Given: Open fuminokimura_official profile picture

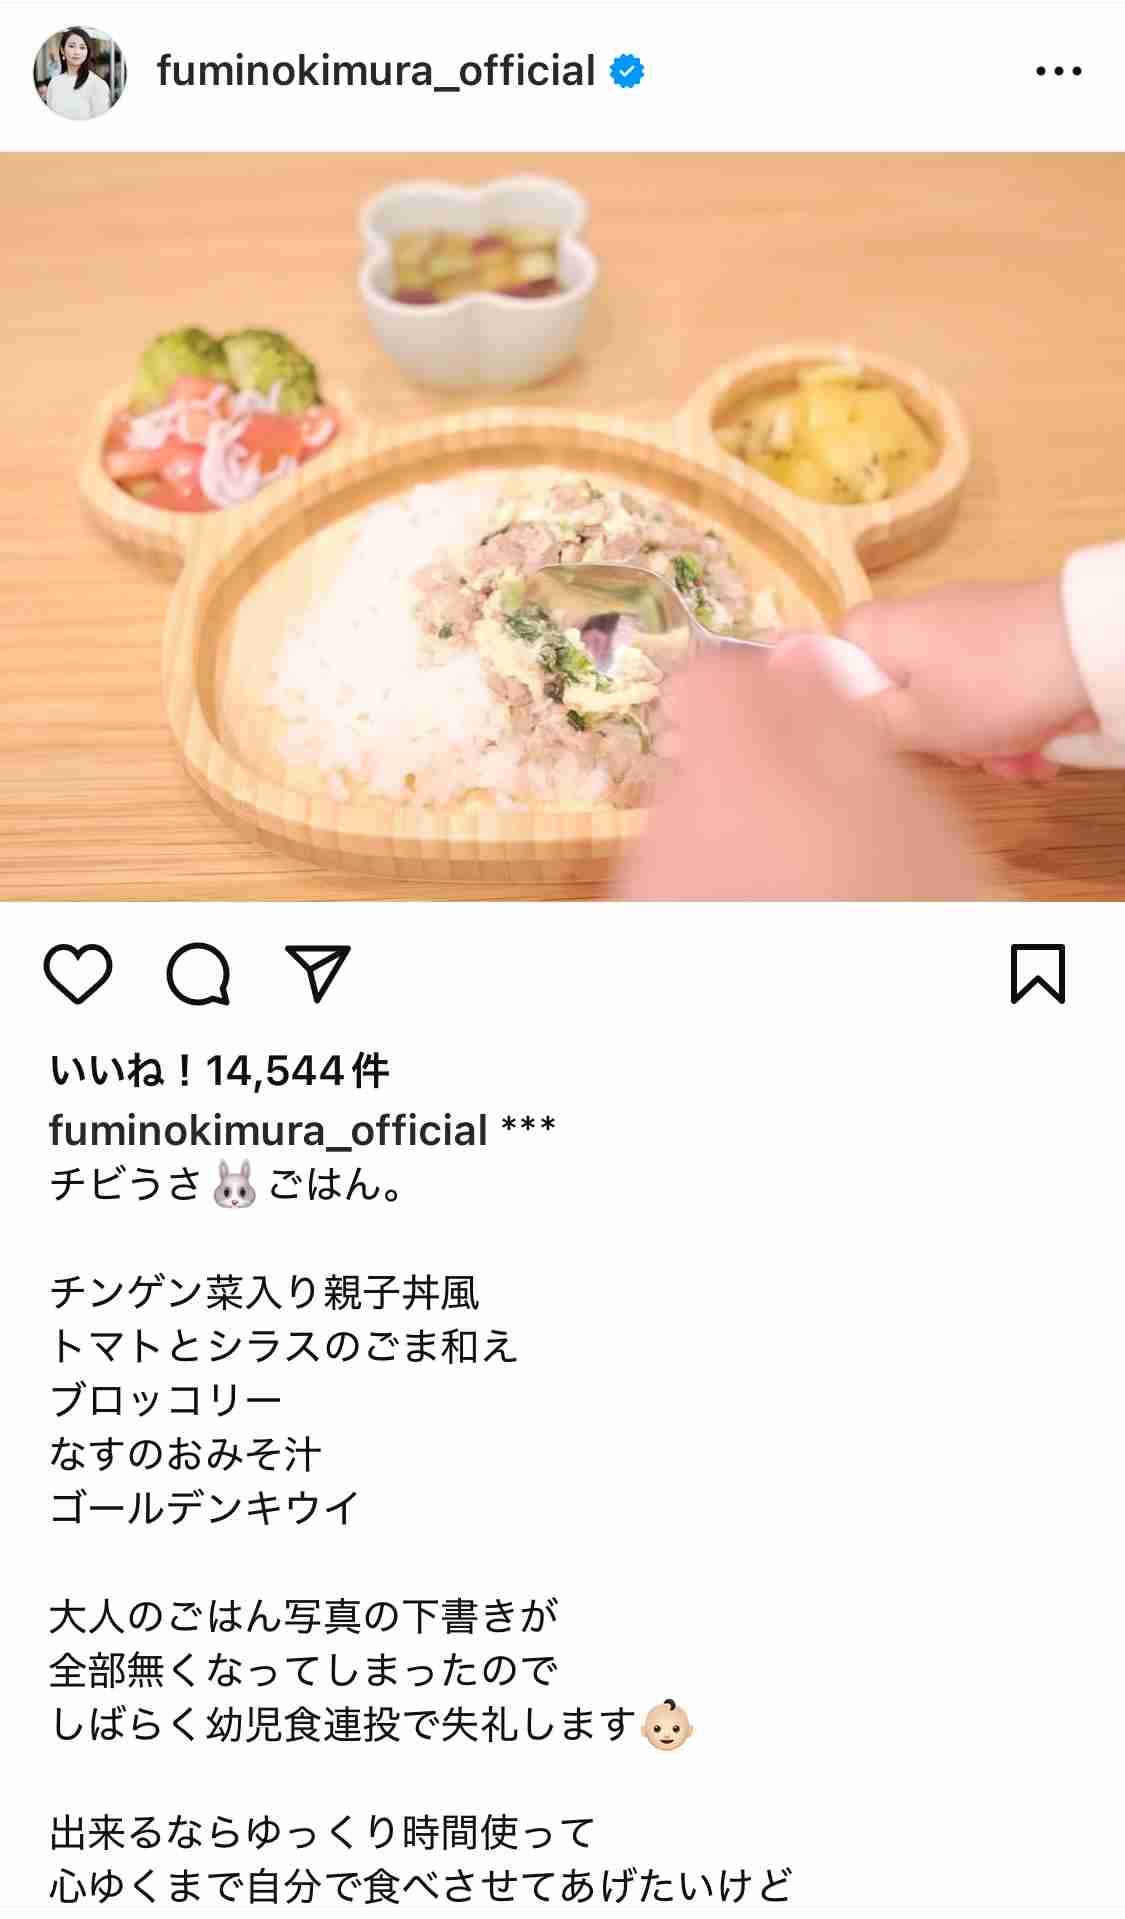Looking at the screenshot, I should (79, 73).
